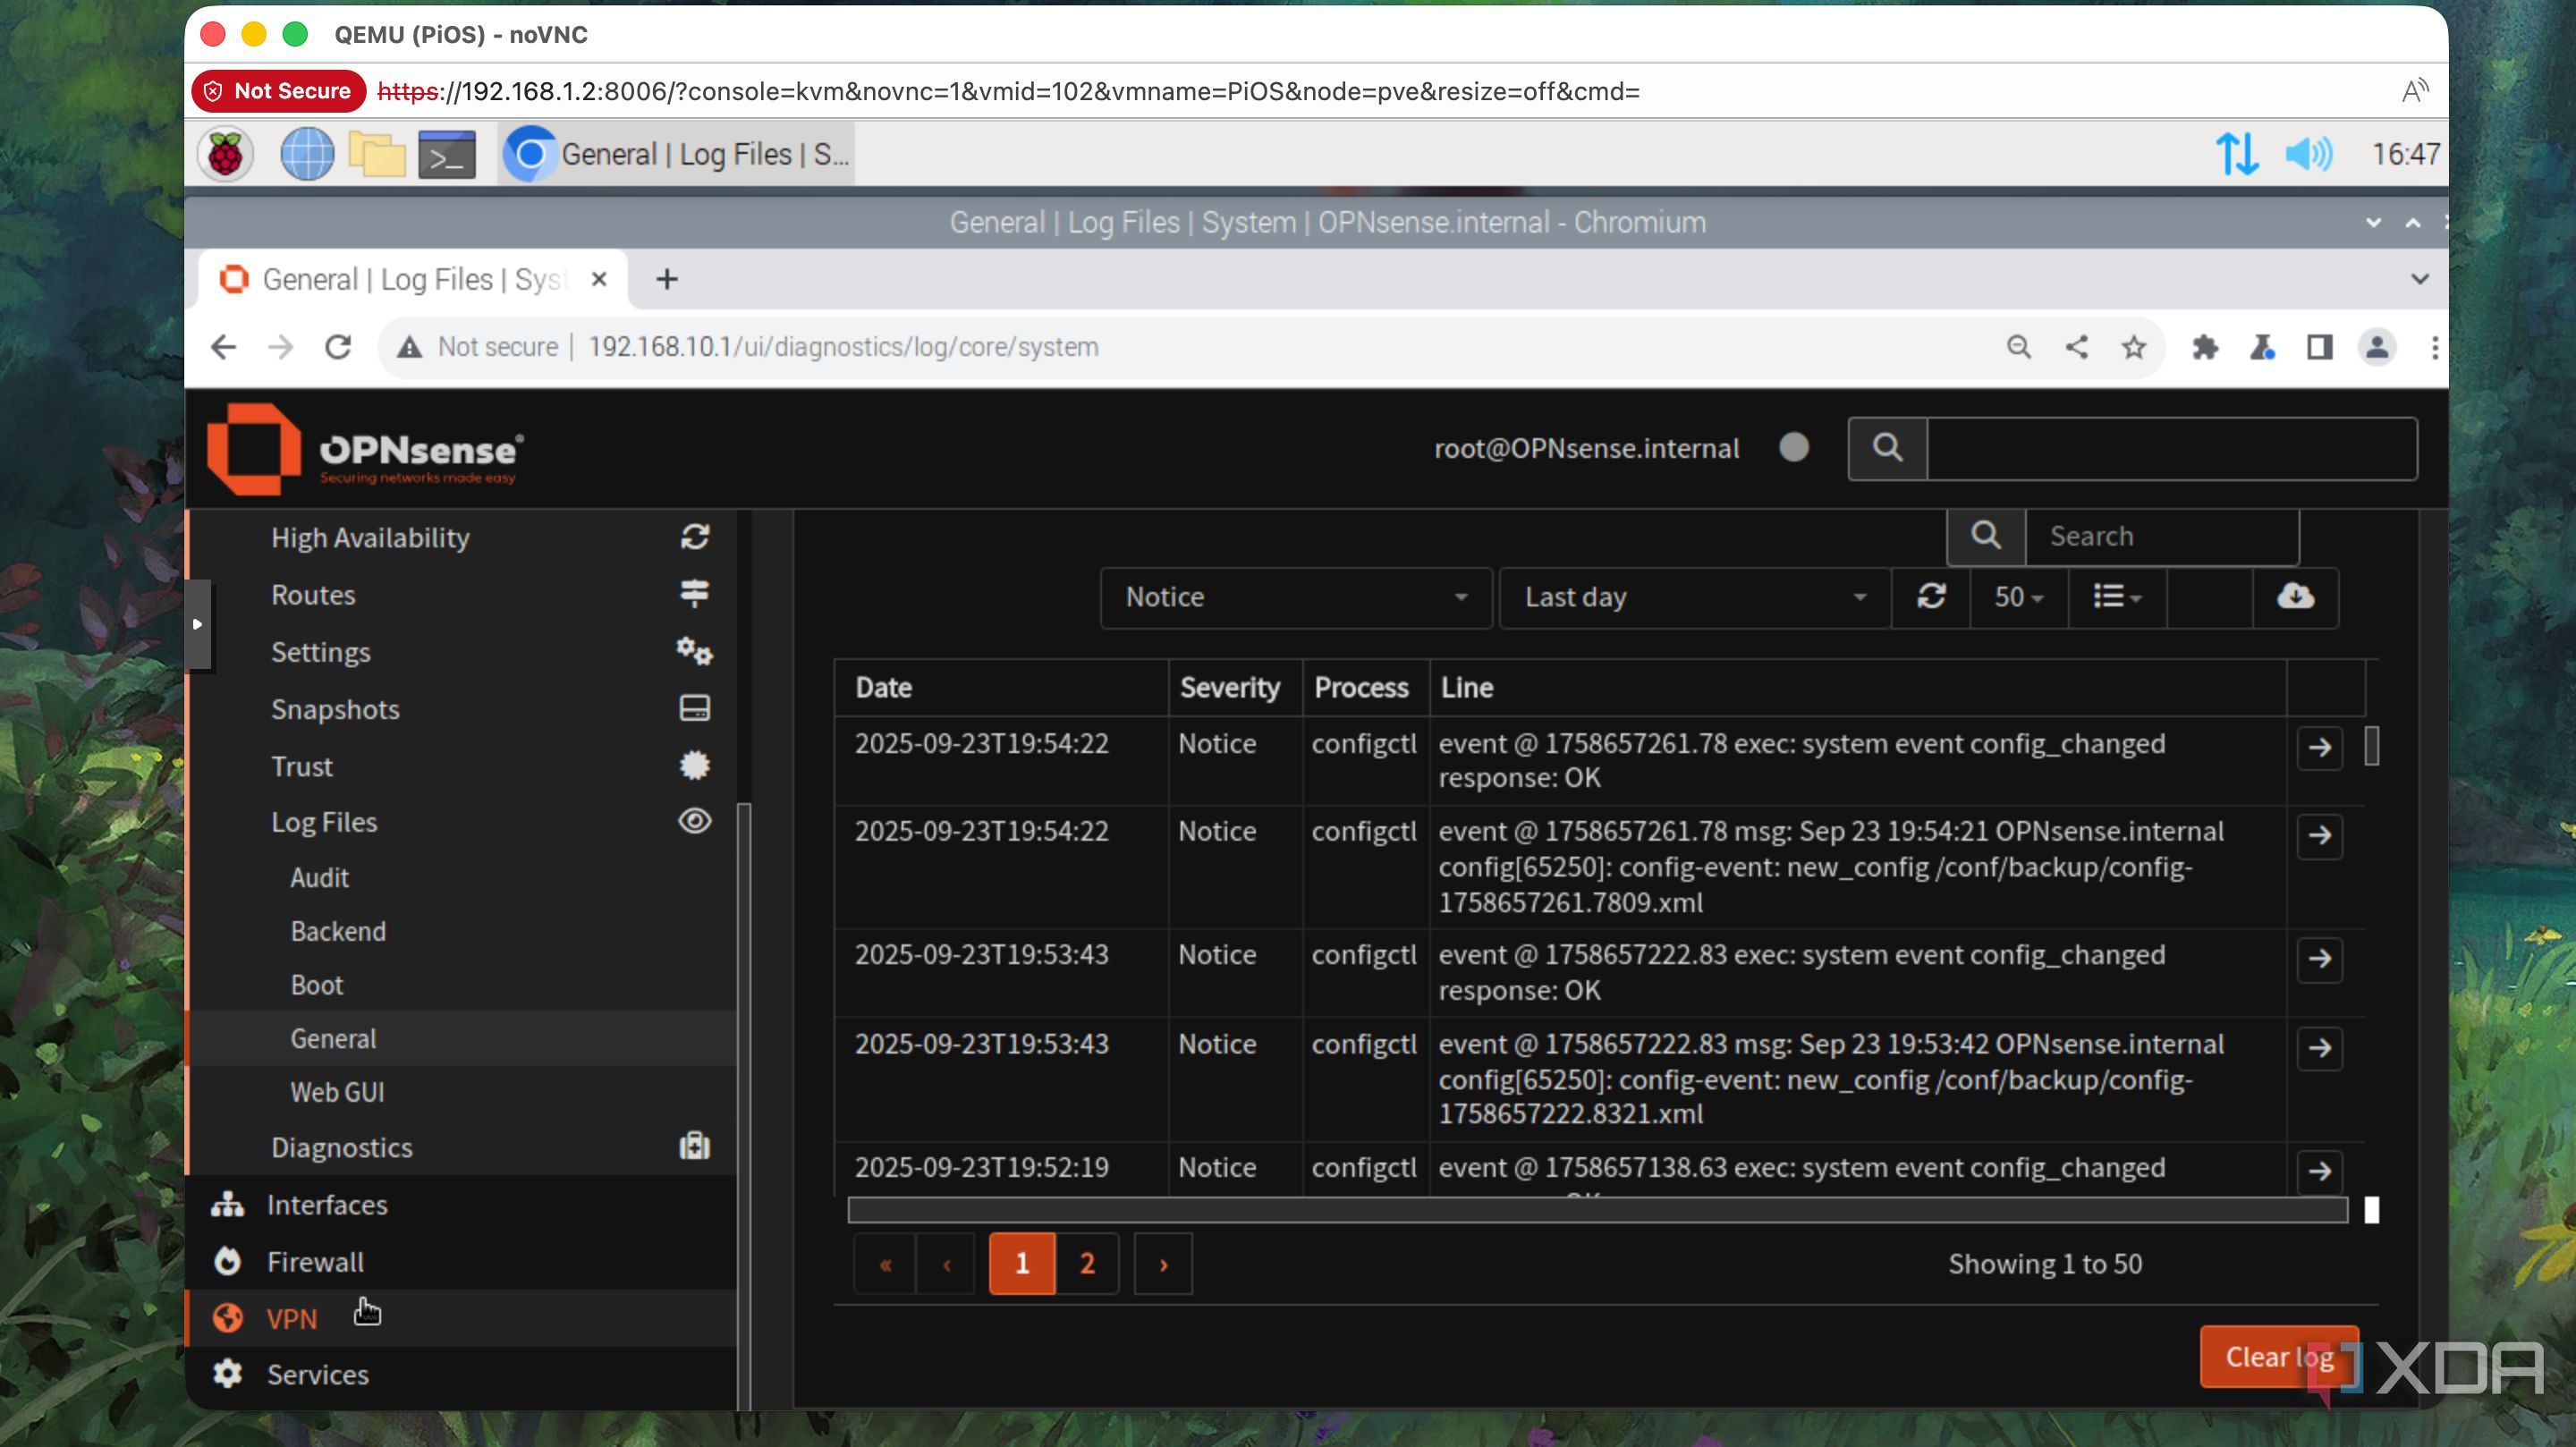This screenshot has width=2576, height=1447.
Task: Open the Web GUI log page
Action: pyautogui.click(x=337, y=1092)
